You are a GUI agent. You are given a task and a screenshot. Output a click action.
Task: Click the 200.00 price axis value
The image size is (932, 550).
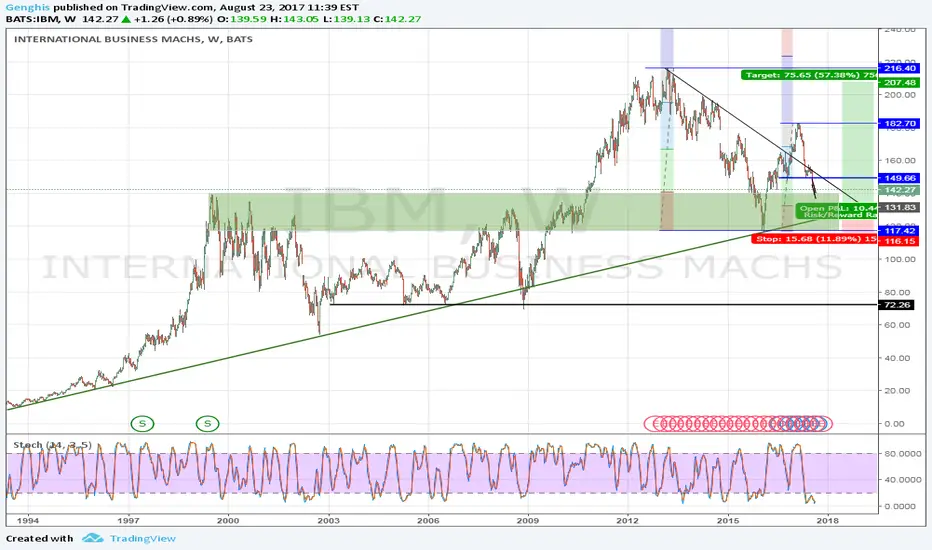pyautogui.click(x=900, y=95)
